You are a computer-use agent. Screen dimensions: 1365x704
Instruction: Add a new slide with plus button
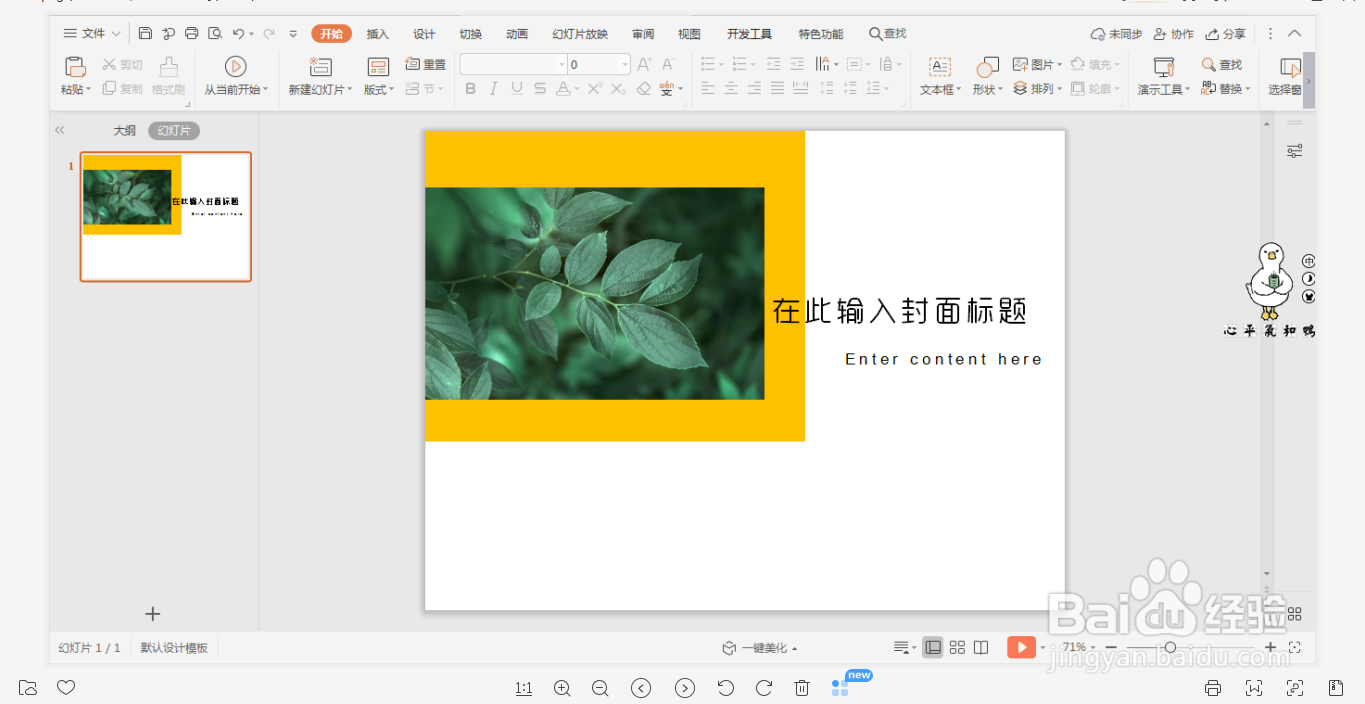tap(153, 614)
